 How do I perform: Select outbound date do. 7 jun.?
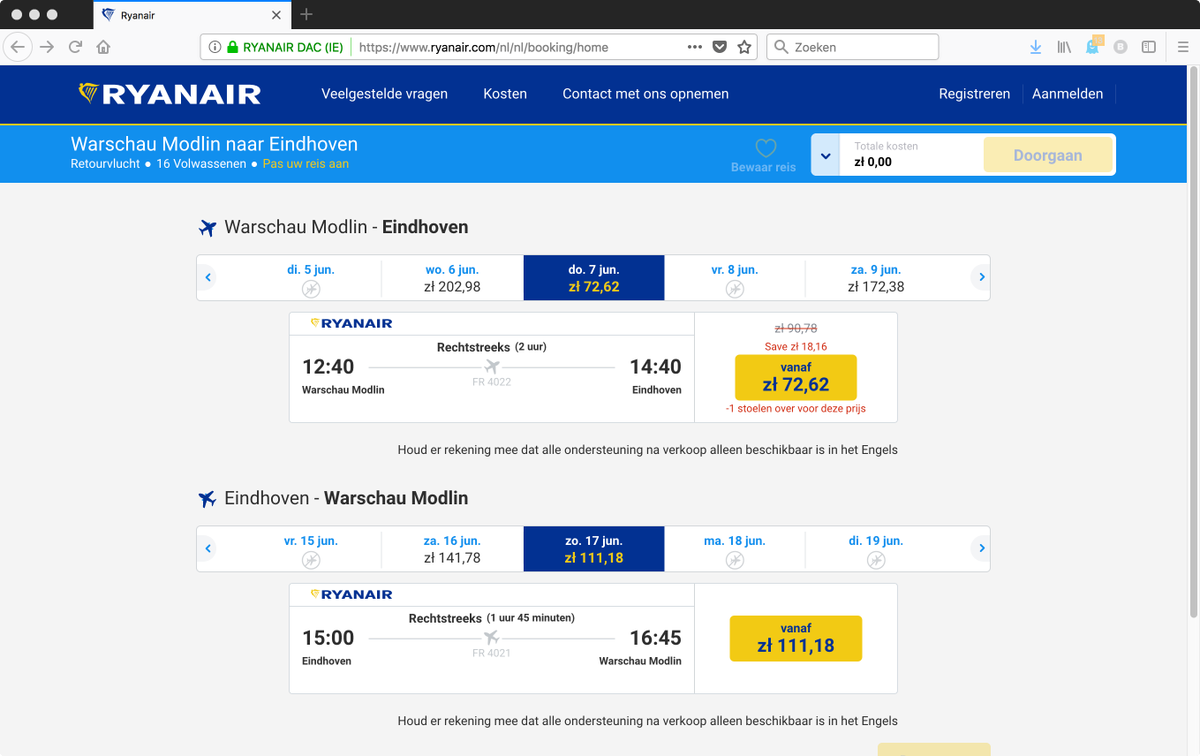pyautogui.click(x=594, y=278)
